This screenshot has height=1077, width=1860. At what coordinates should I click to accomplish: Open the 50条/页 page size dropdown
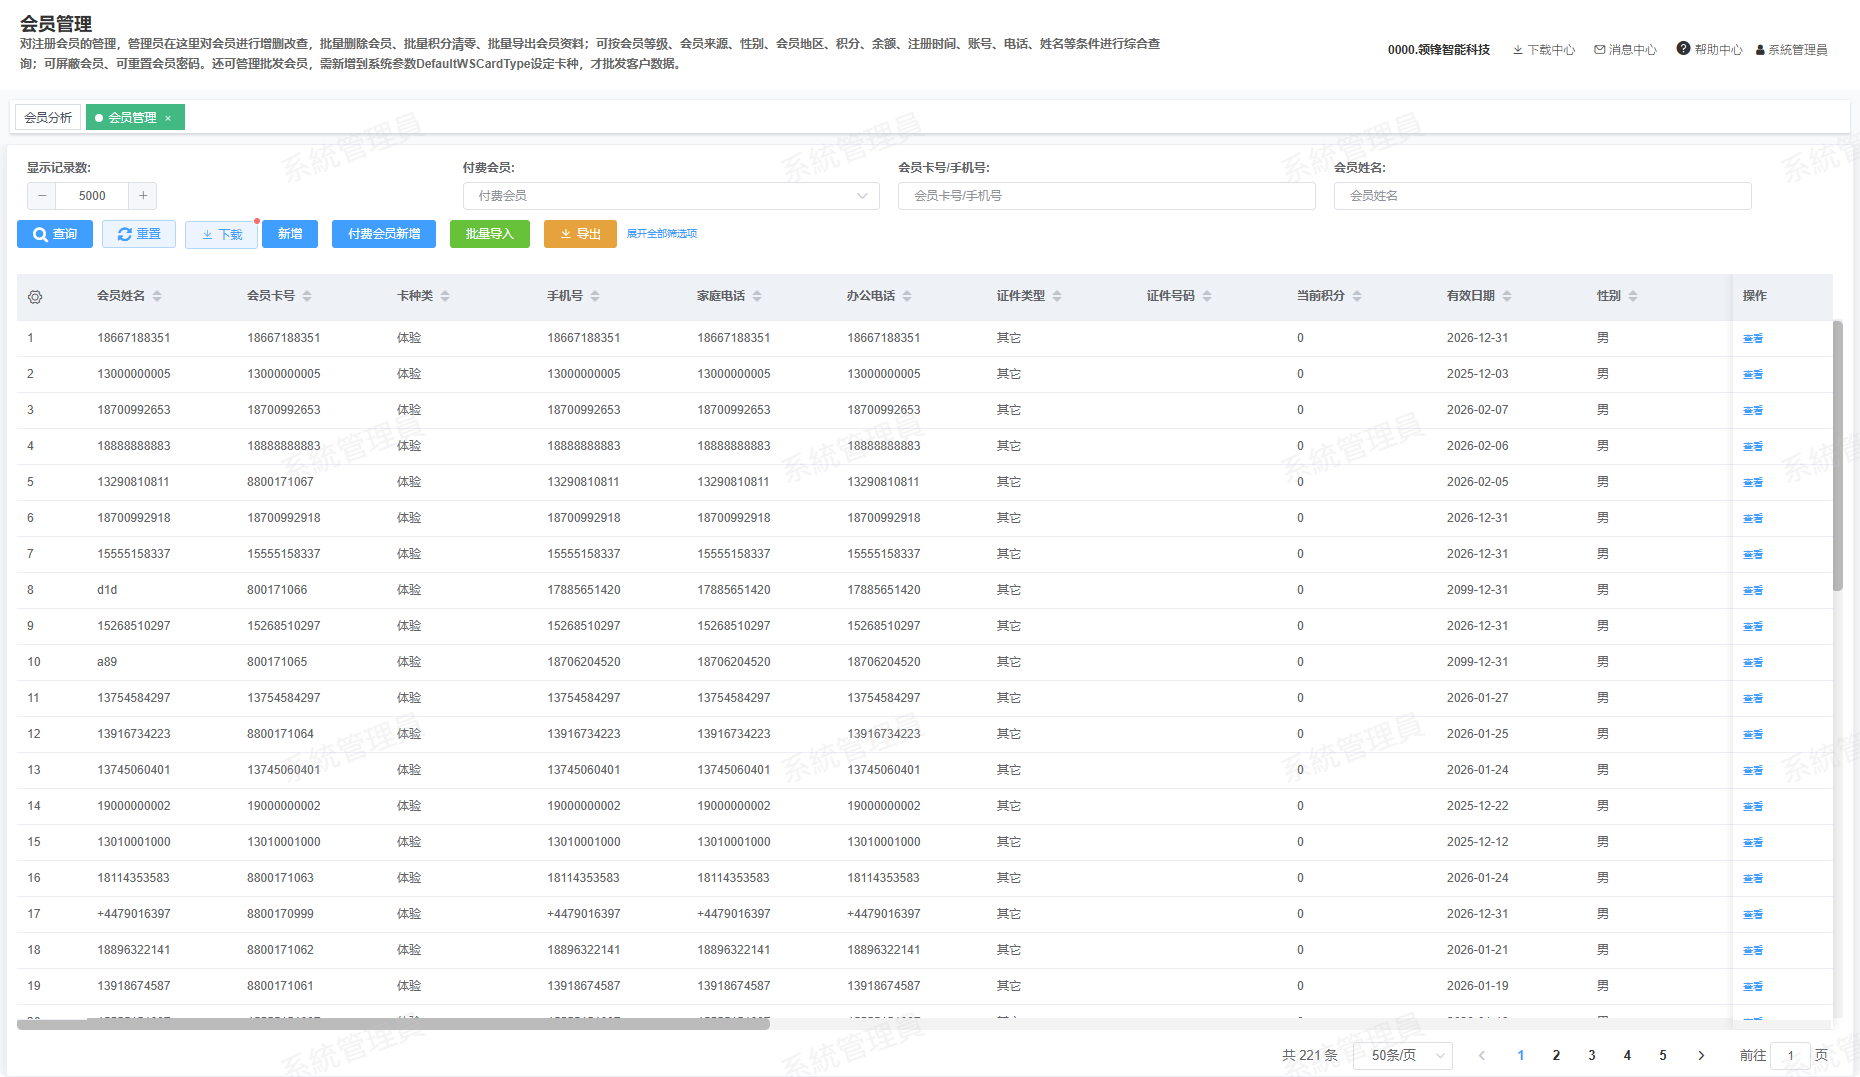point(1402,1055)
